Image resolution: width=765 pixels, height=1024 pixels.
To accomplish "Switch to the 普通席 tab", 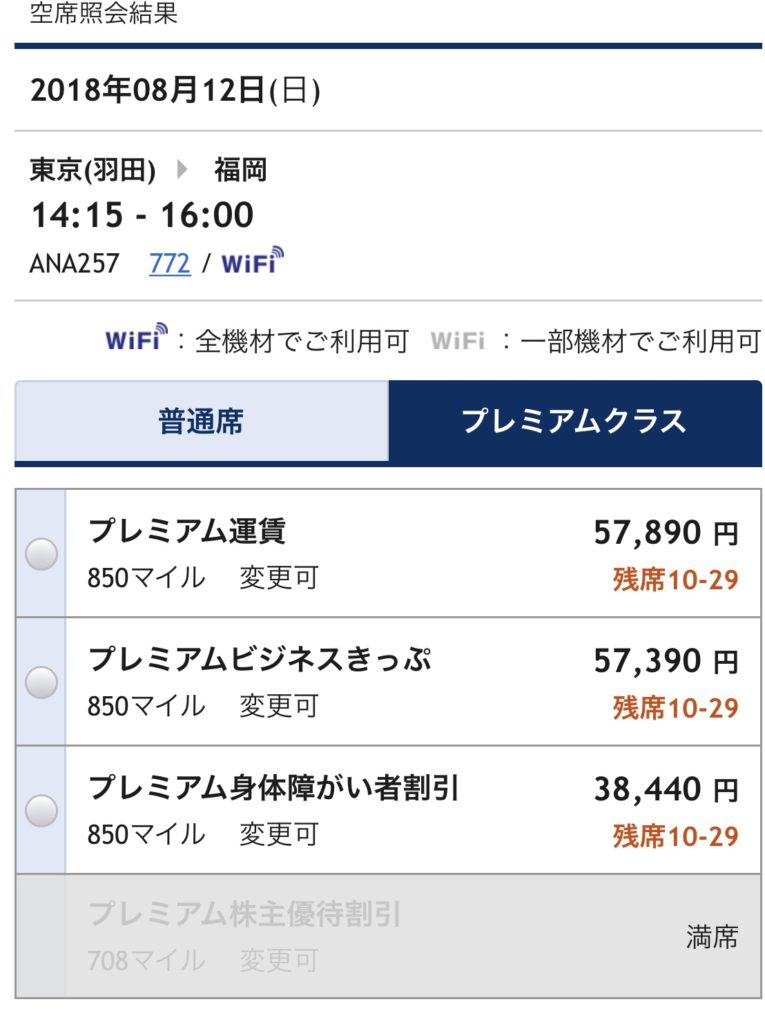I will click(201, 421).
